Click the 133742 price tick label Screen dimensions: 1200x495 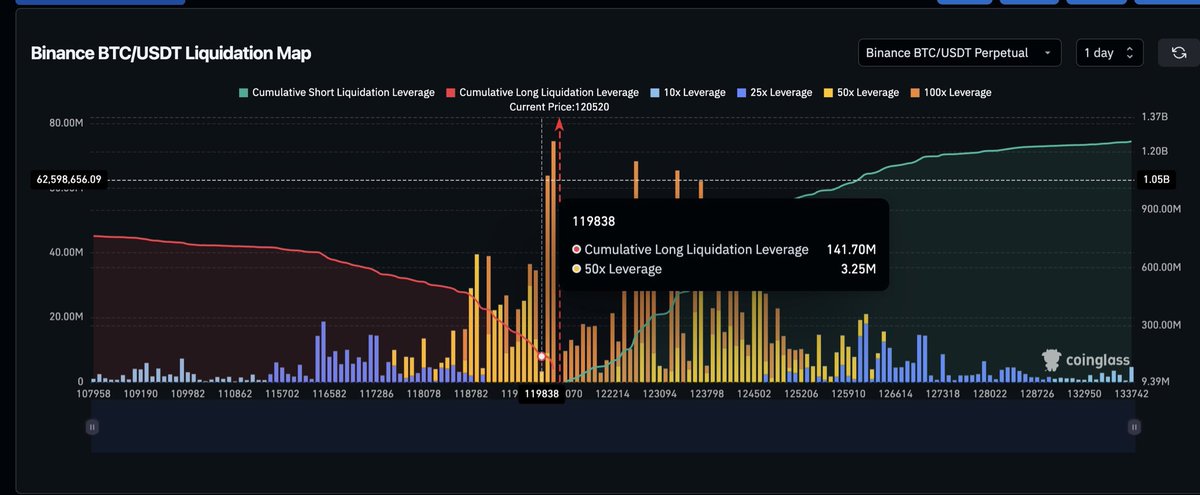1132,394
